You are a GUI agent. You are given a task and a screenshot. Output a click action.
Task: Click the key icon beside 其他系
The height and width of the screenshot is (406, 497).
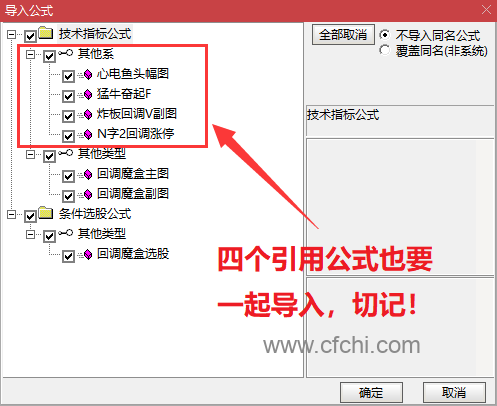pos(66,53)
